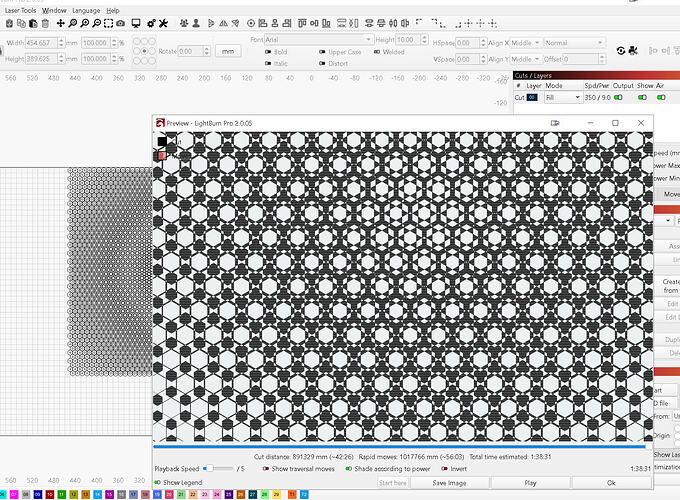Click the Ungroup single-person icon
680x500 pixels.
point(196,23)
